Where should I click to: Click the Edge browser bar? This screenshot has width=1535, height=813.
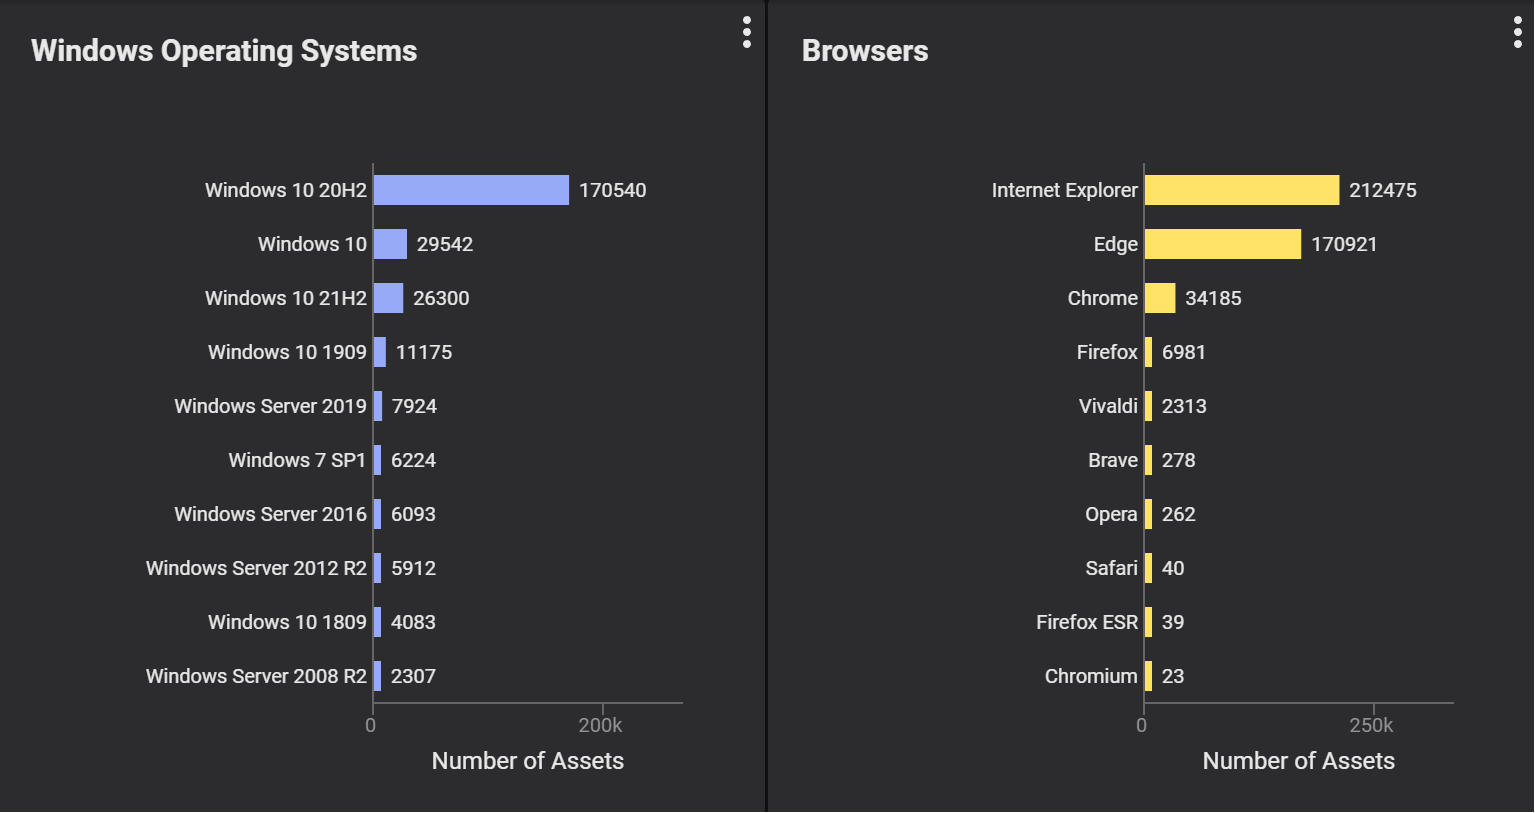click(1222, 244)
